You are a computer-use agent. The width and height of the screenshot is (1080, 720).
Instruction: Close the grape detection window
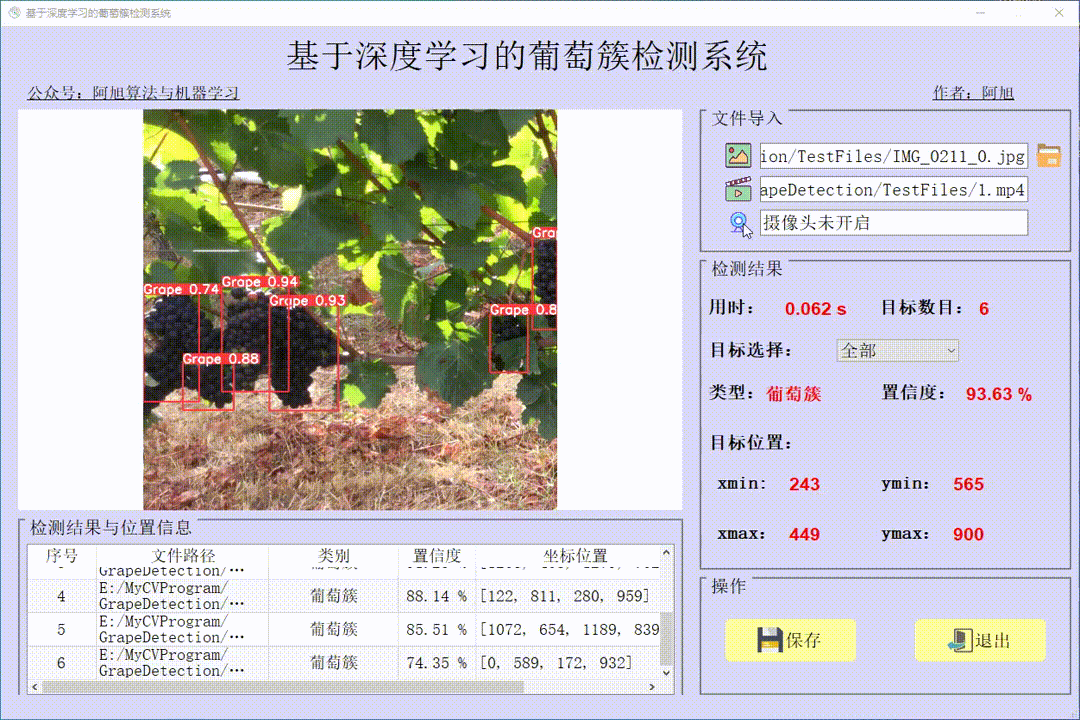(1059, 12)
